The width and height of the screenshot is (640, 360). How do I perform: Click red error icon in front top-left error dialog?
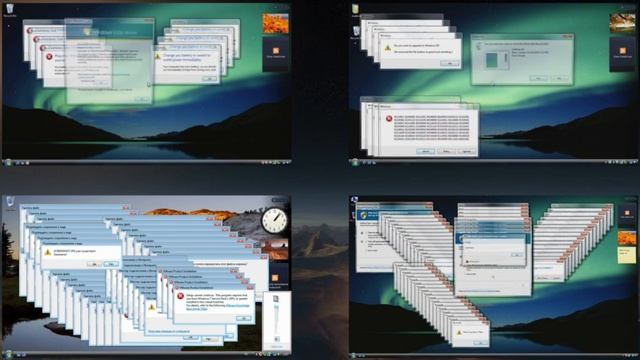49,57
